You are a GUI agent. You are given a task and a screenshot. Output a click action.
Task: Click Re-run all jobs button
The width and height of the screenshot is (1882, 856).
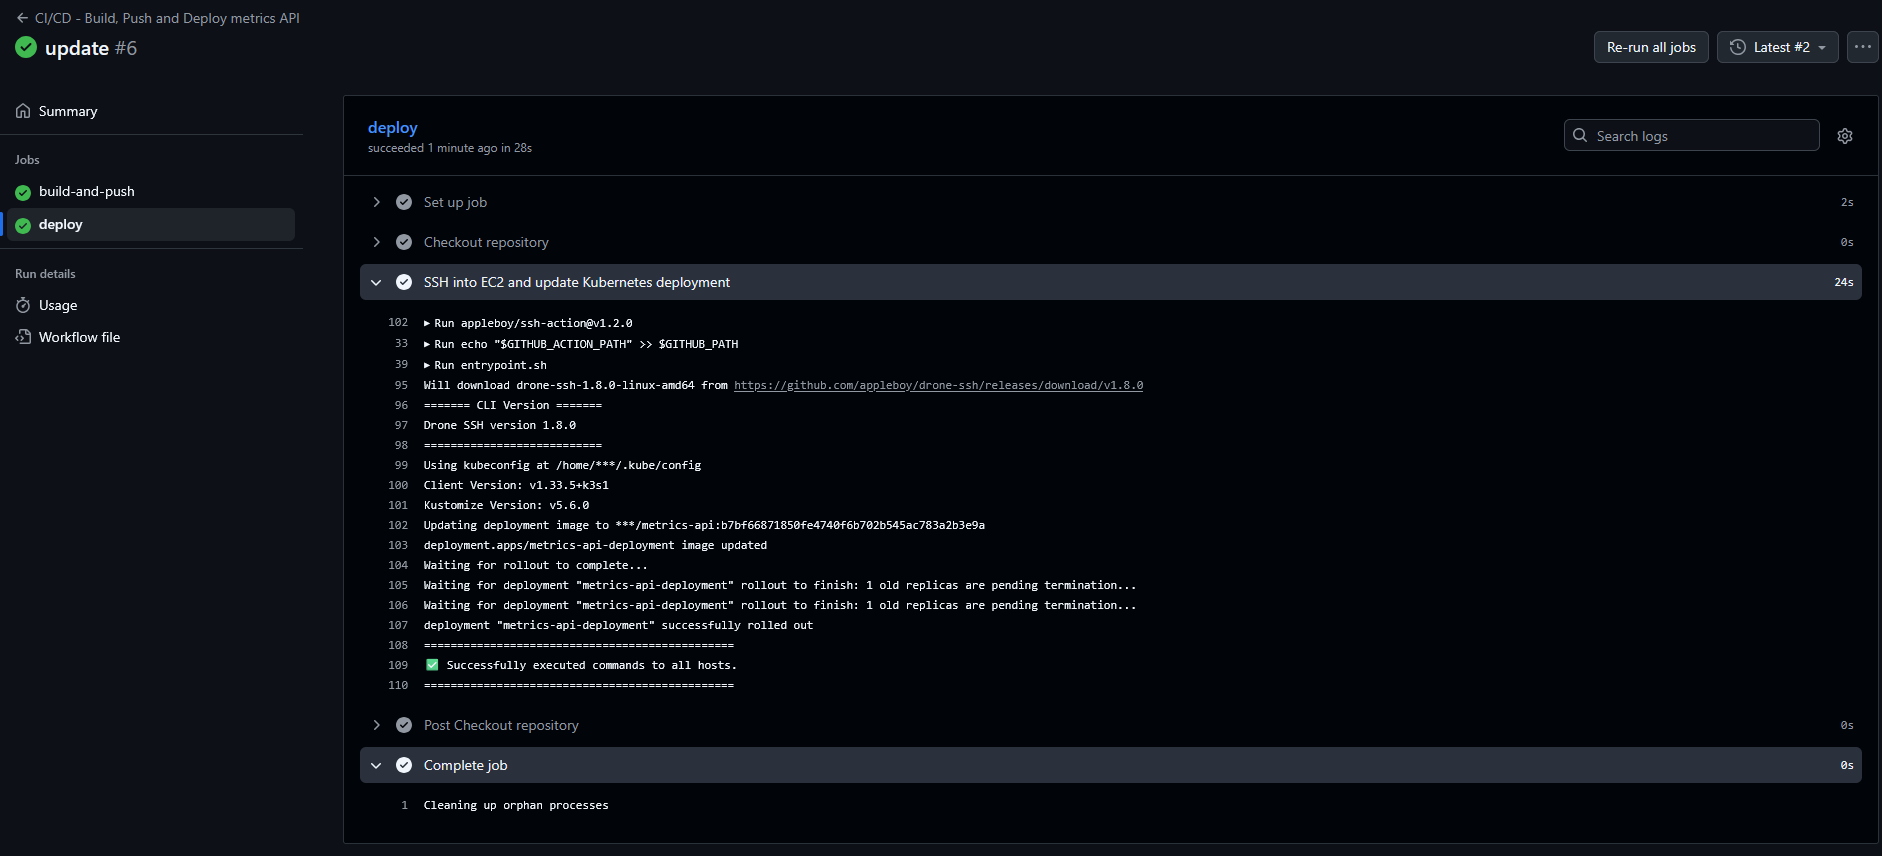point(1650,47)
